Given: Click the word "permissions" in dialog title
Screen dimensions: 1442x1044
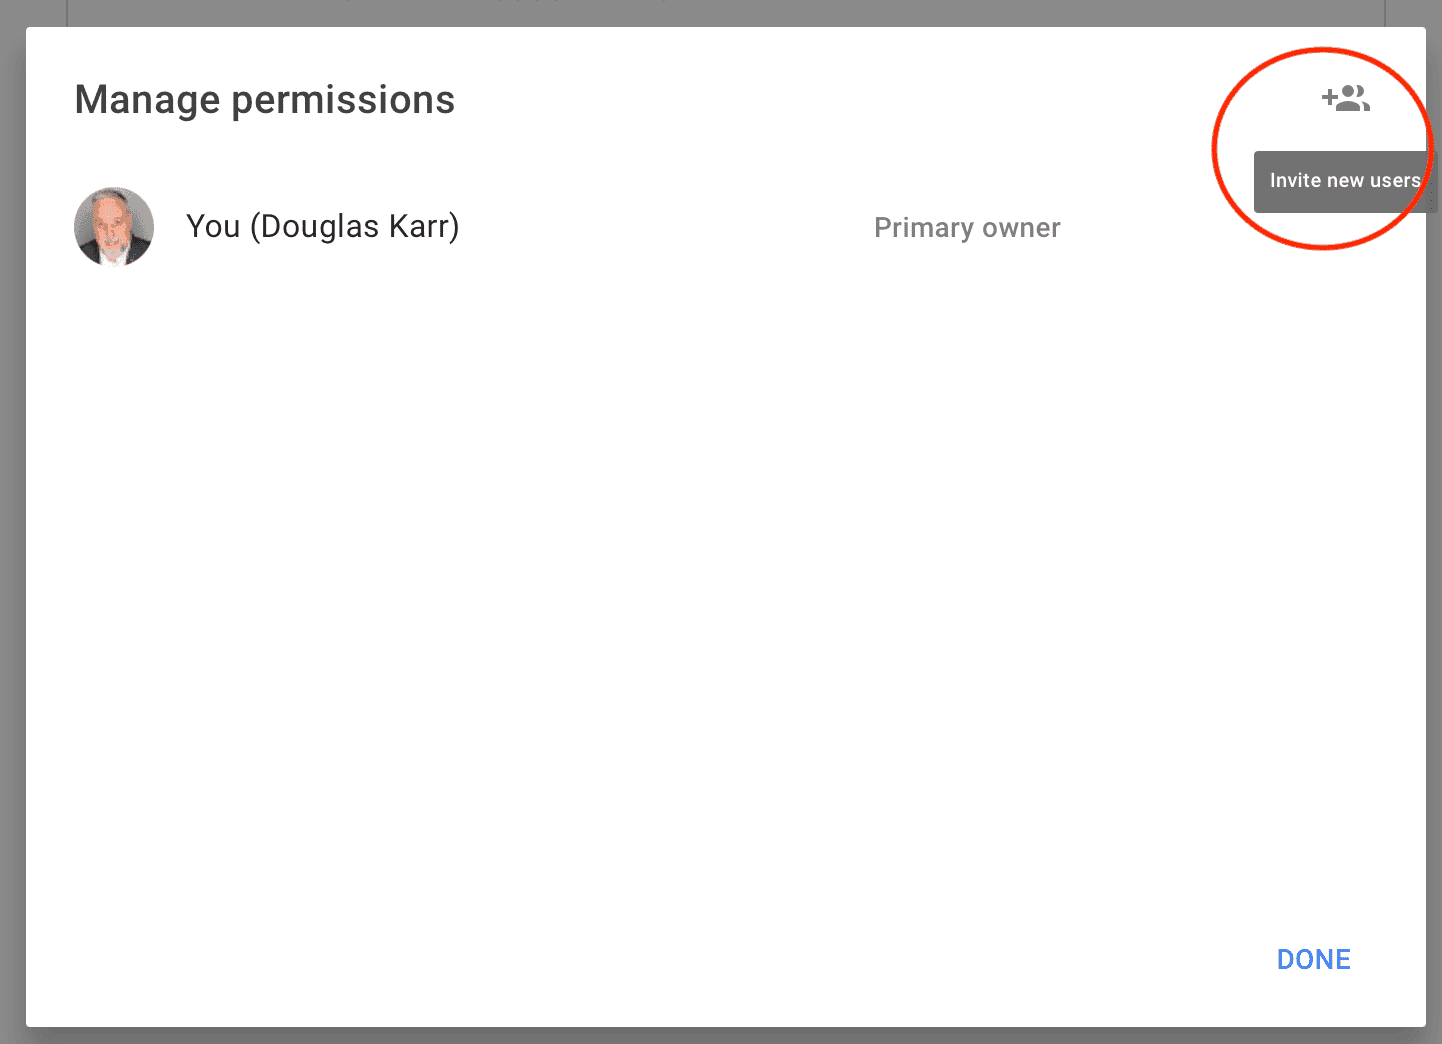Looking at the screenshot, I should (x=343, y=100).
